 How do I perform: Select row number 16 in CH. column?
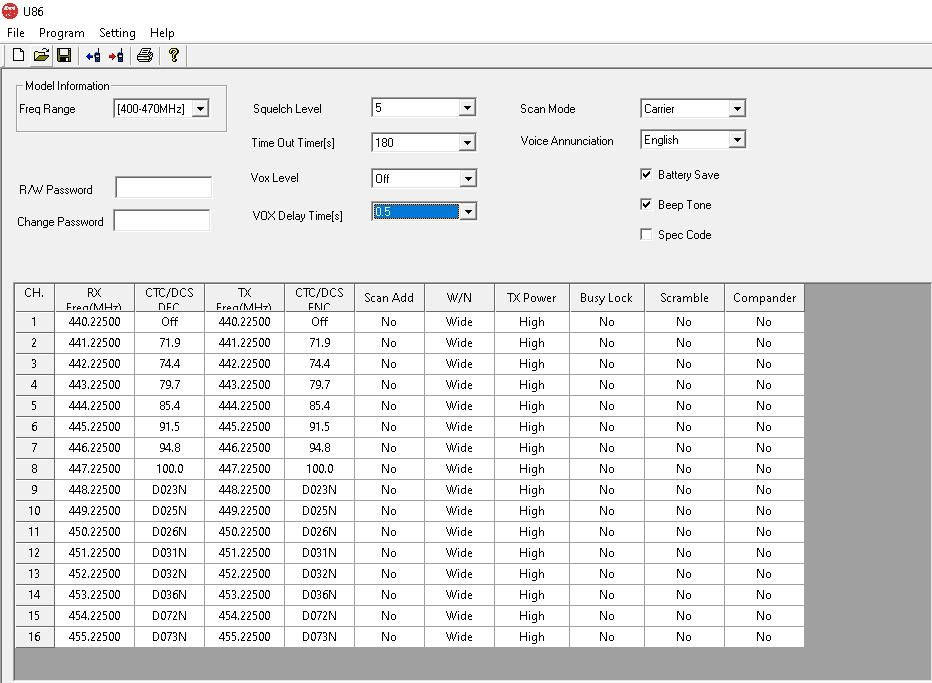[x=34, y=637]
